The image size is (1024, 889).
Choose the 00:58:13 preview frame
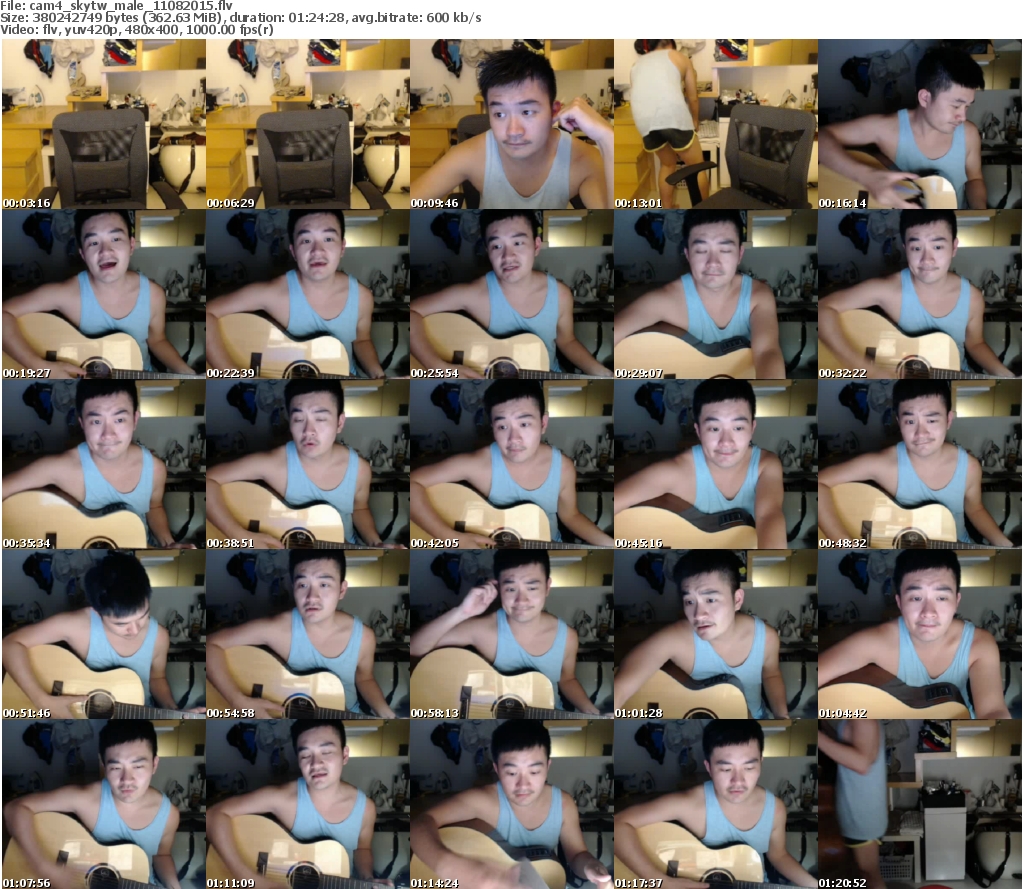(x=512, y=634)
